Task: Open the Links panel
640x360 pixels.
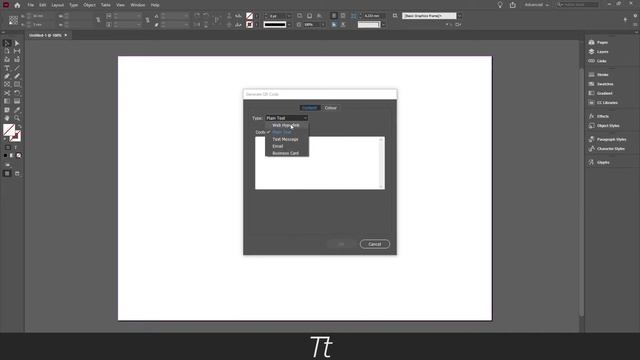Action: point(598,61)
